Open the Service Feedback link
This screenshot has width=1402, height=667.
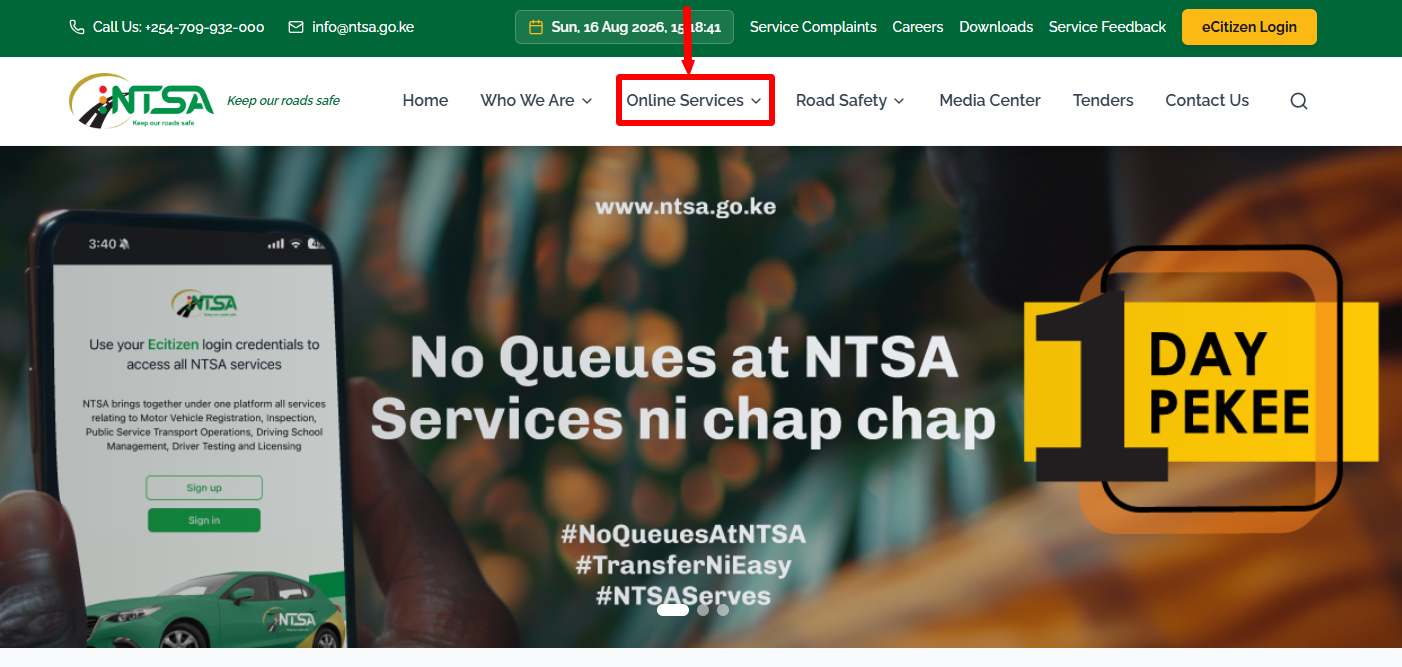click(x=1107, y=27)
